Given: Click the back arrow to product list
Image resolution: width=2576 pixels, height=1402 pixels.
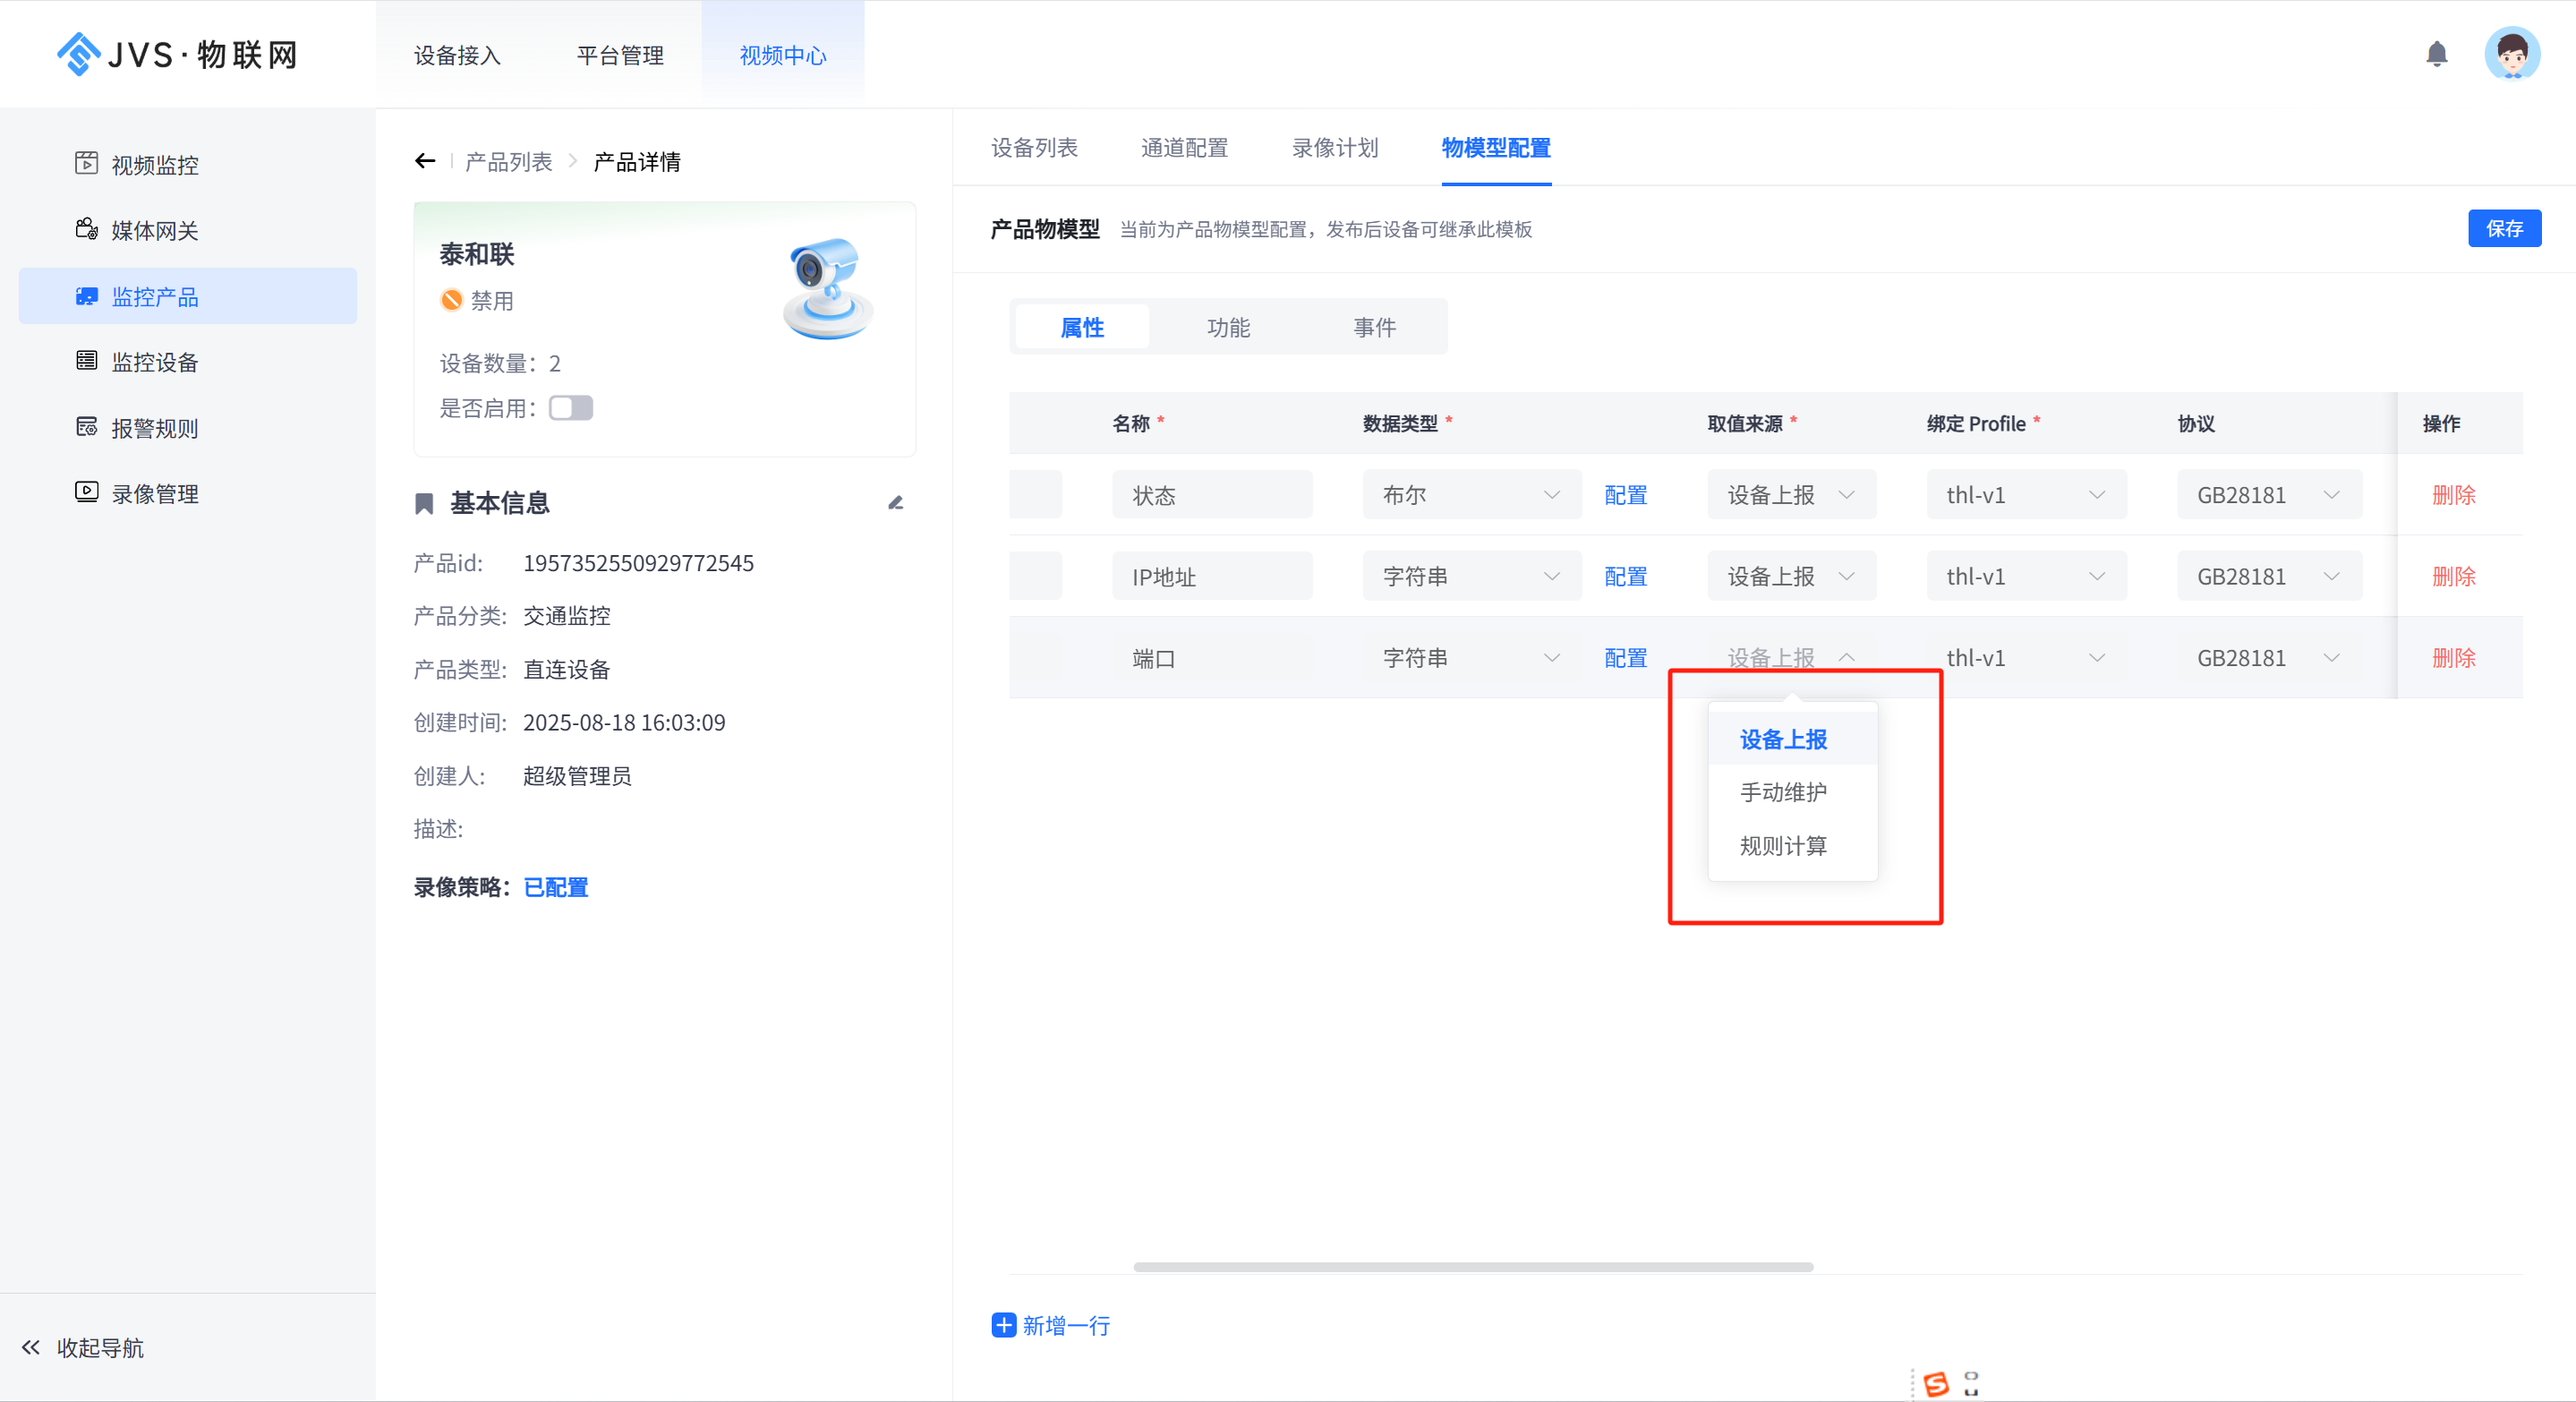Looking at the screenshot, I should pyautogui.click(x=425, y=161).
